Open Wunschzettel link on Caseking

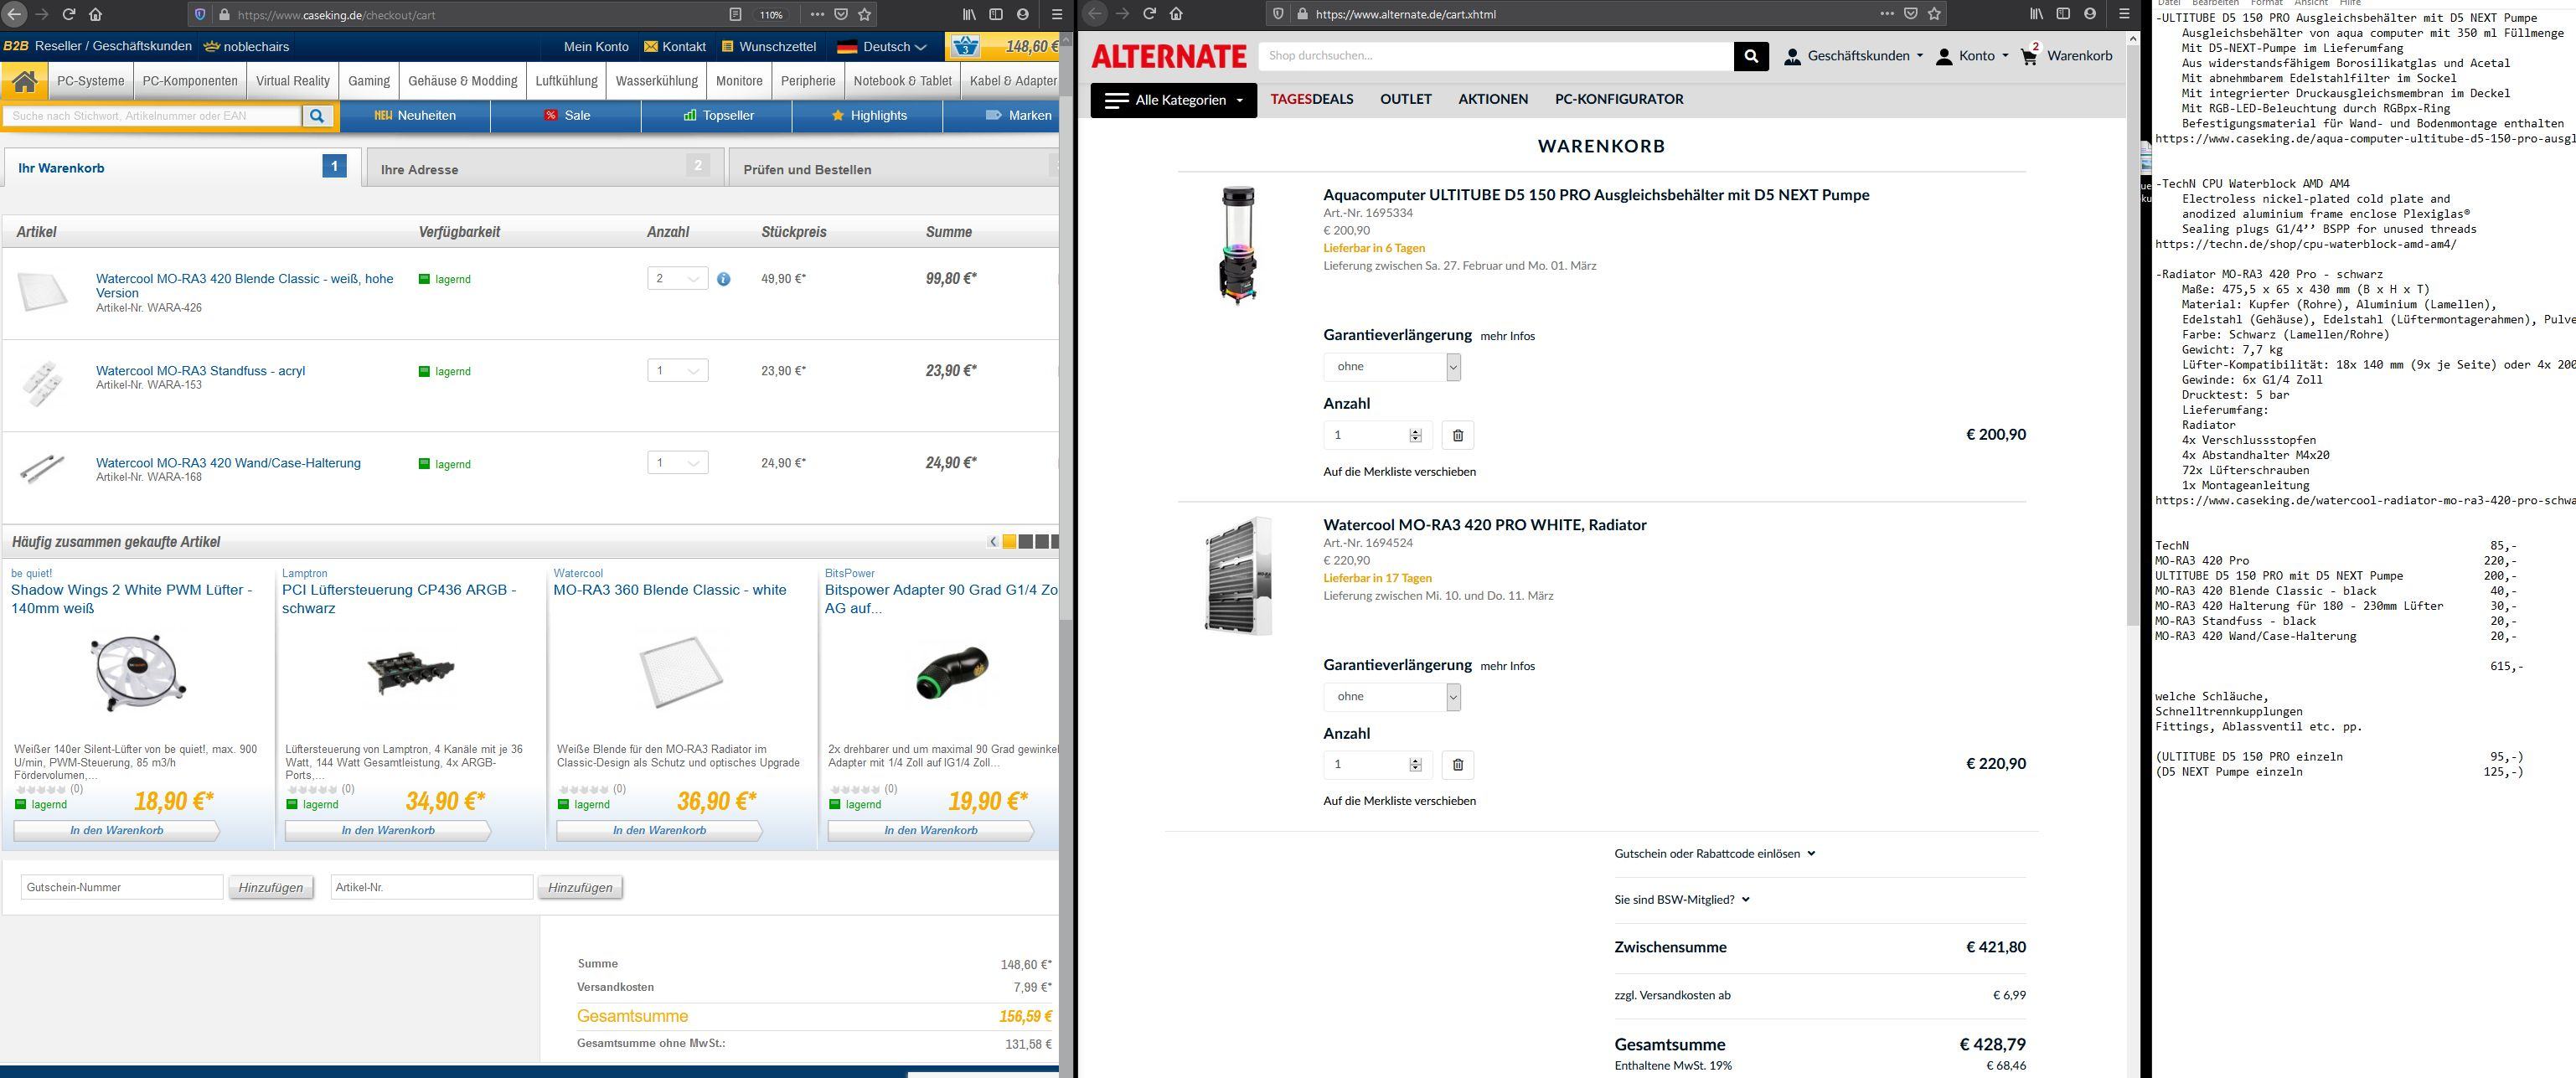768,46
